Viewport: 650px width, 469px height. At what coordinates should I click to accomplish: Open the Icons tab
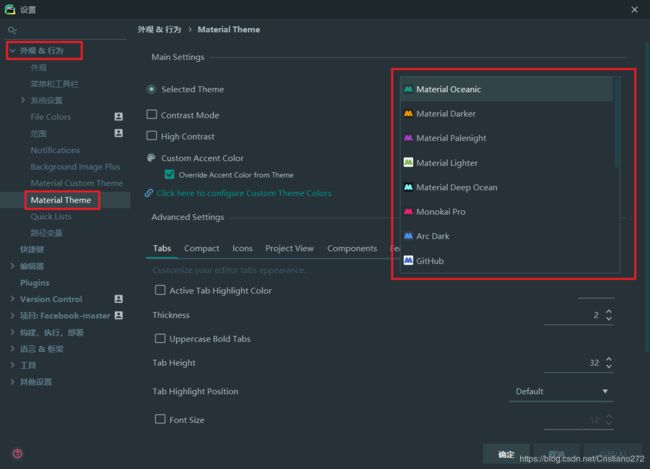click(242, 248)
